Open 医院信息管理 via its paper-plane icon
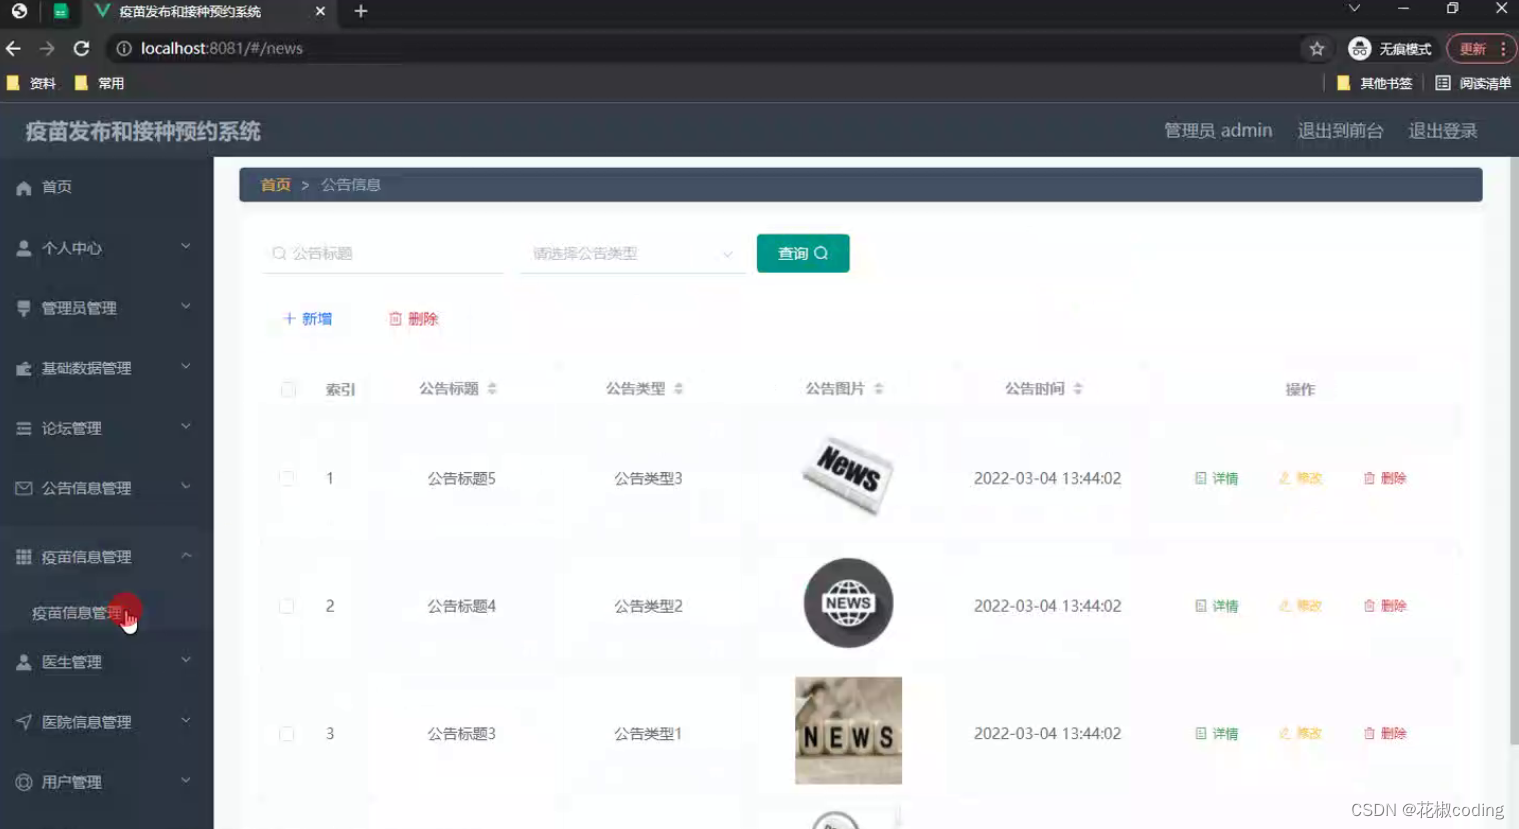The height and width of the screenshot is (829, 1519). pyautogui.click(x=23, y=721)
